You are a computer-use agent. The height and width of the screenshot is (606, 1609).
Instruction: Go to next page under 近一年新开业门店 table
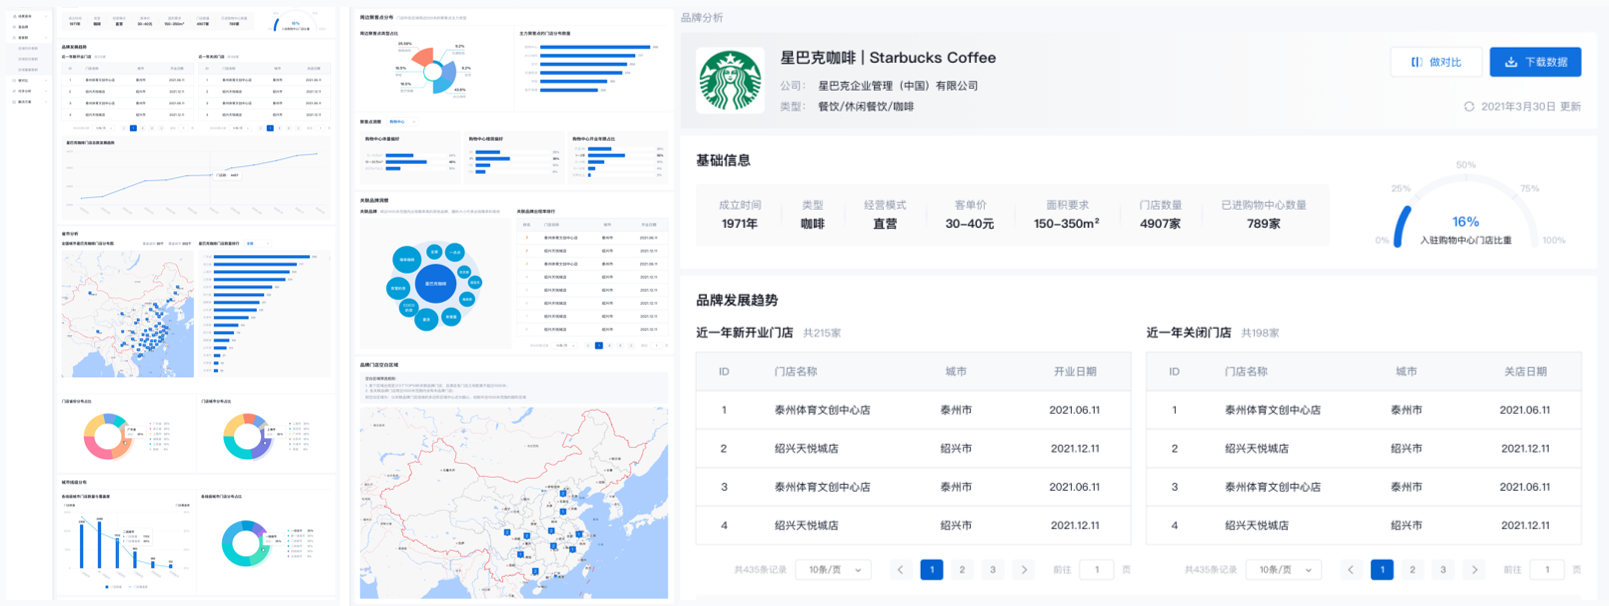[1023, 570]
